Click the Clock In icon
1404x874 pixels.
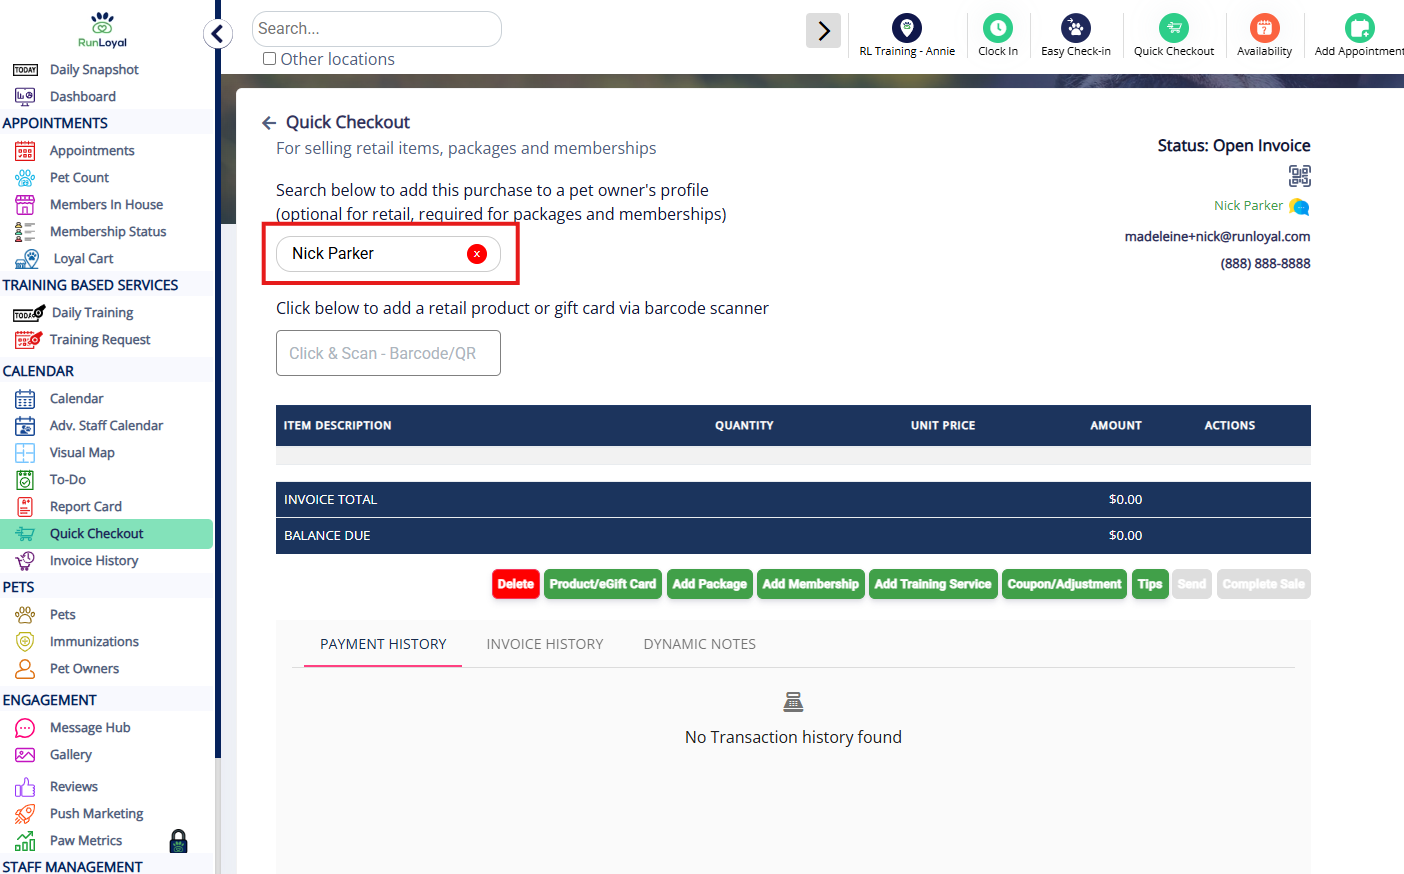(x=998, y=28)
